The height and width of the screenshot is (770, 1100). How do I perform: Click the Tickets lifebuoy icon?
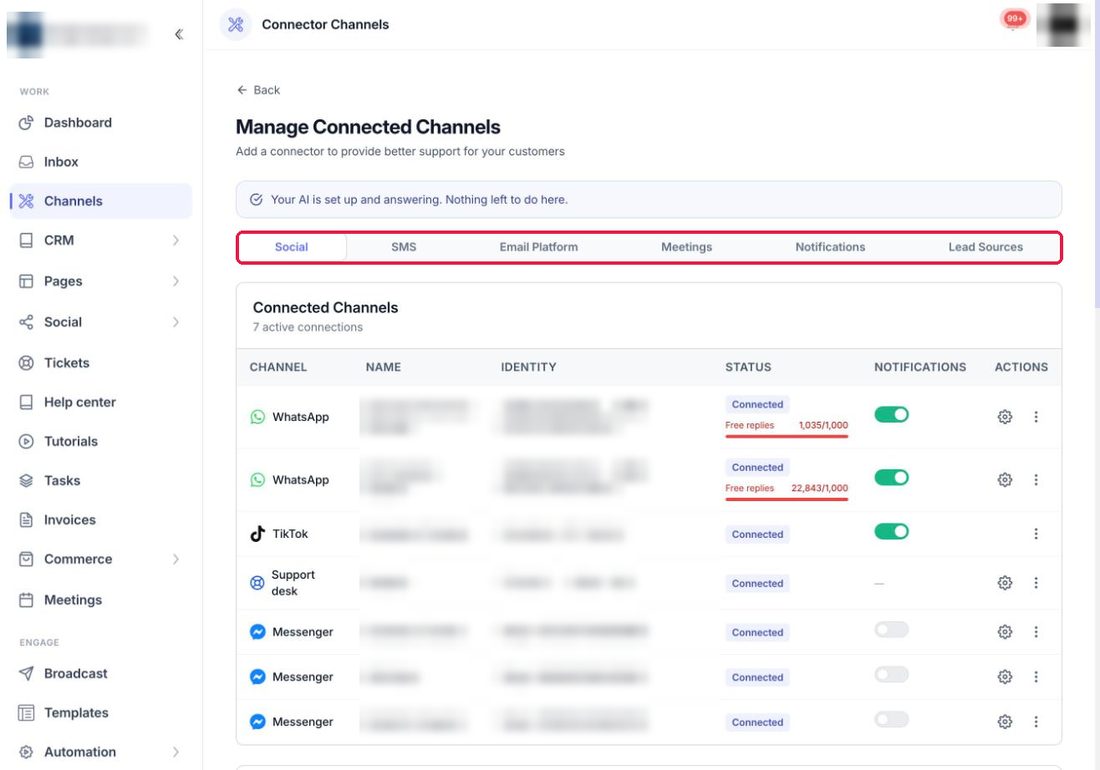(x=26, y=363)
